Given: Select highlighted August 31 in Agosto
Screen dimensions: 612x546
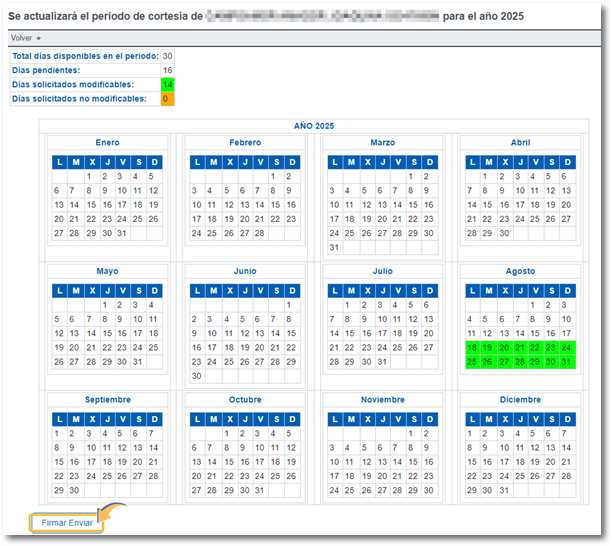Looking at the screenshot, I should point(566,362).
